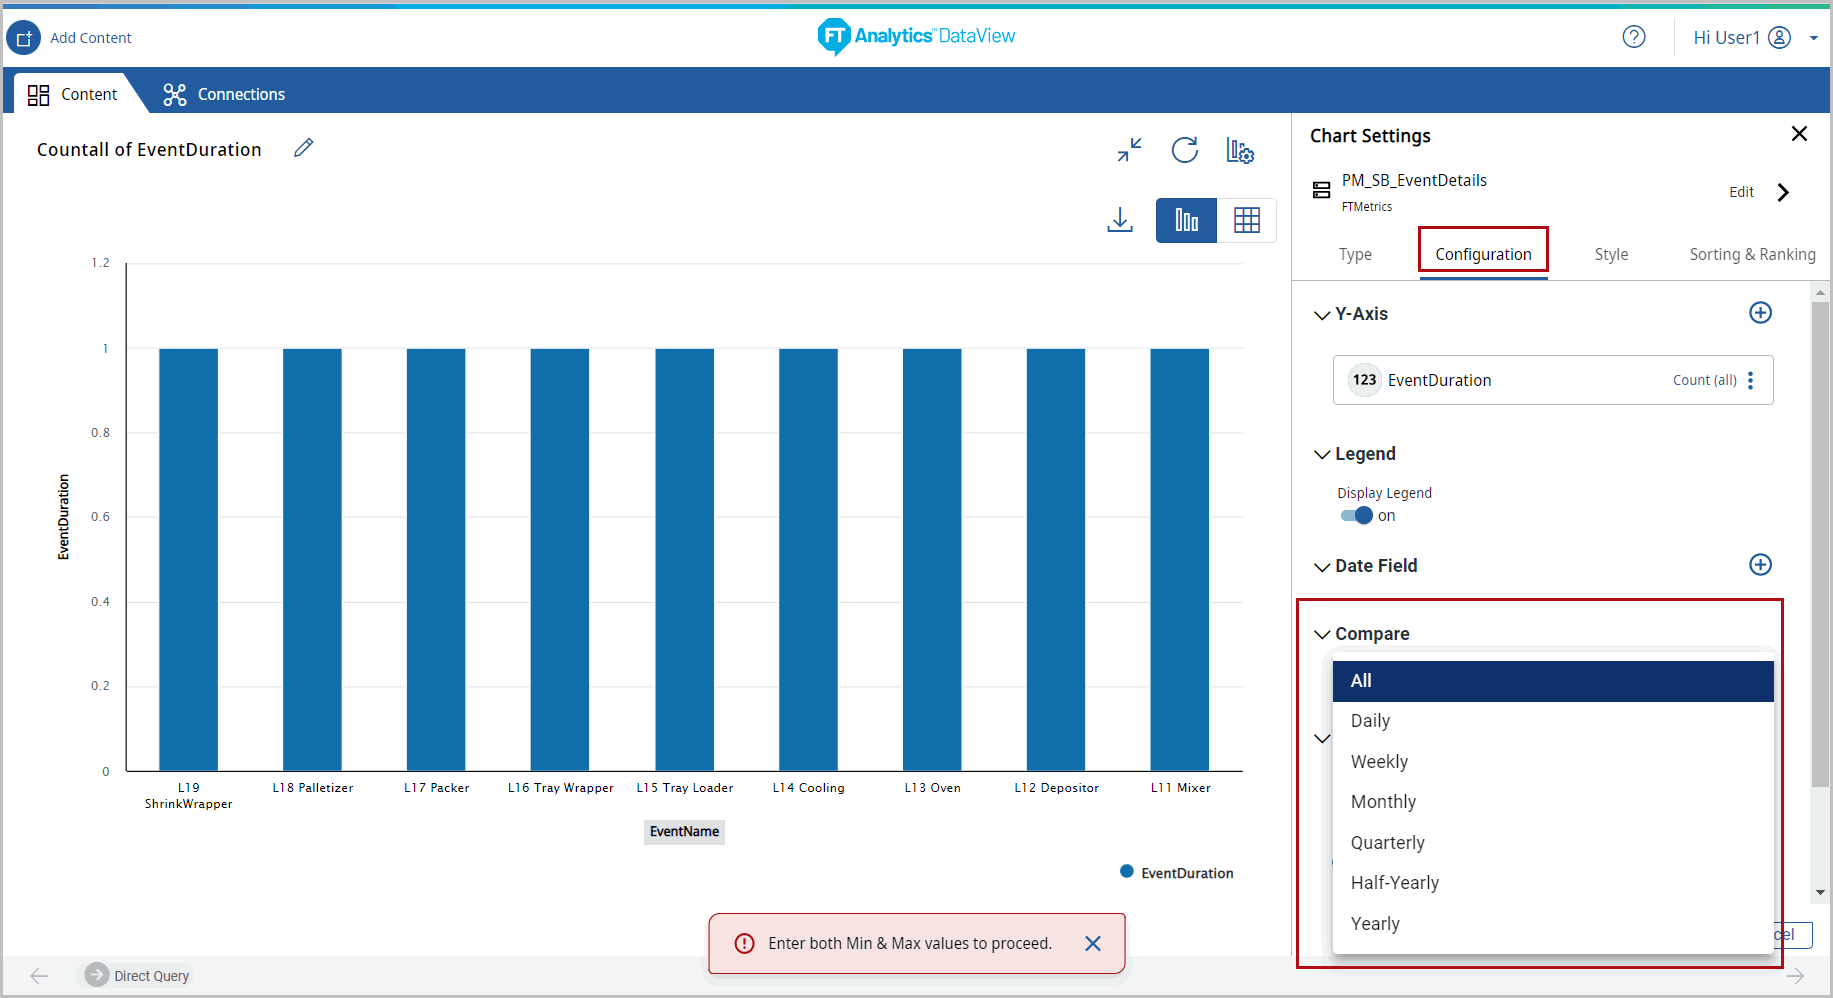Add a Date Field with plus icon
Image resolution: width=1833 pixels, height=998 pixels.
pyautogui.click(x=1760, y=565)
